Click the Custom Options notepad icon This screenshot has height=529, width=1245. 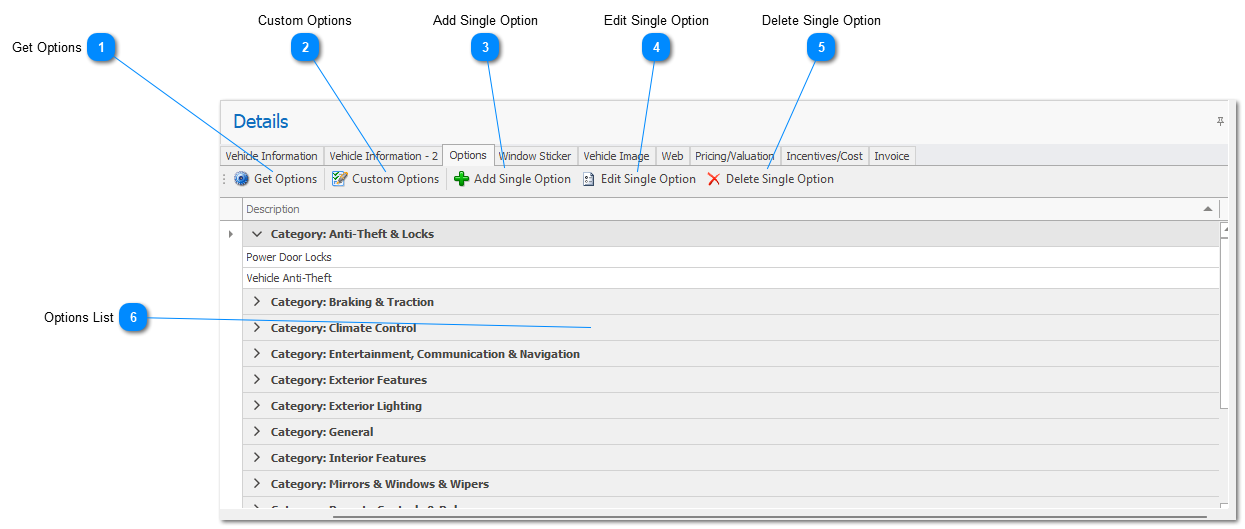pyautogui.click(x=340, y=179)
